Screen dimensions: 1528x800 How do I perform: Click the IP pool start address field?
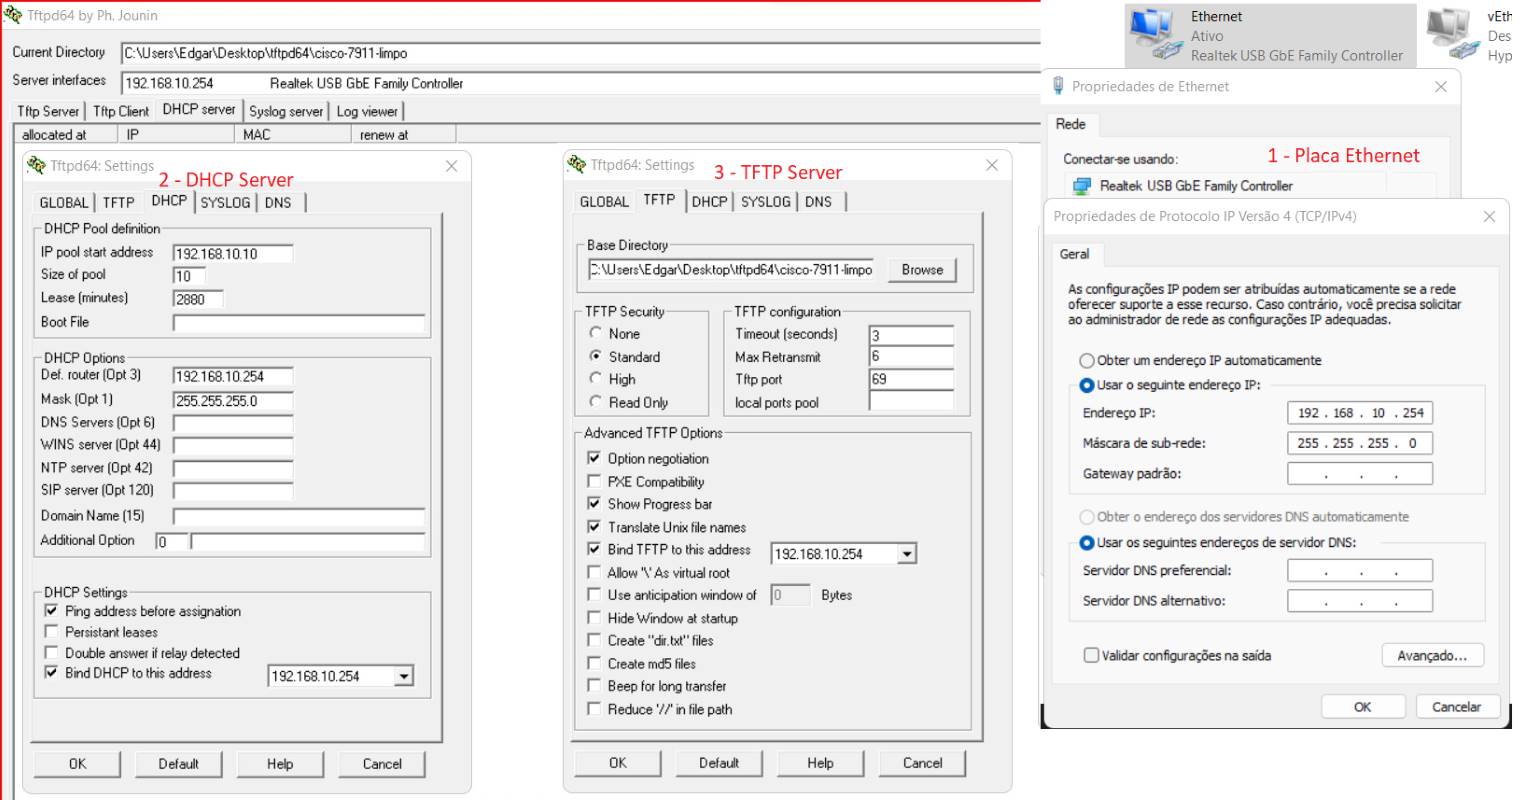click(232, 253)
